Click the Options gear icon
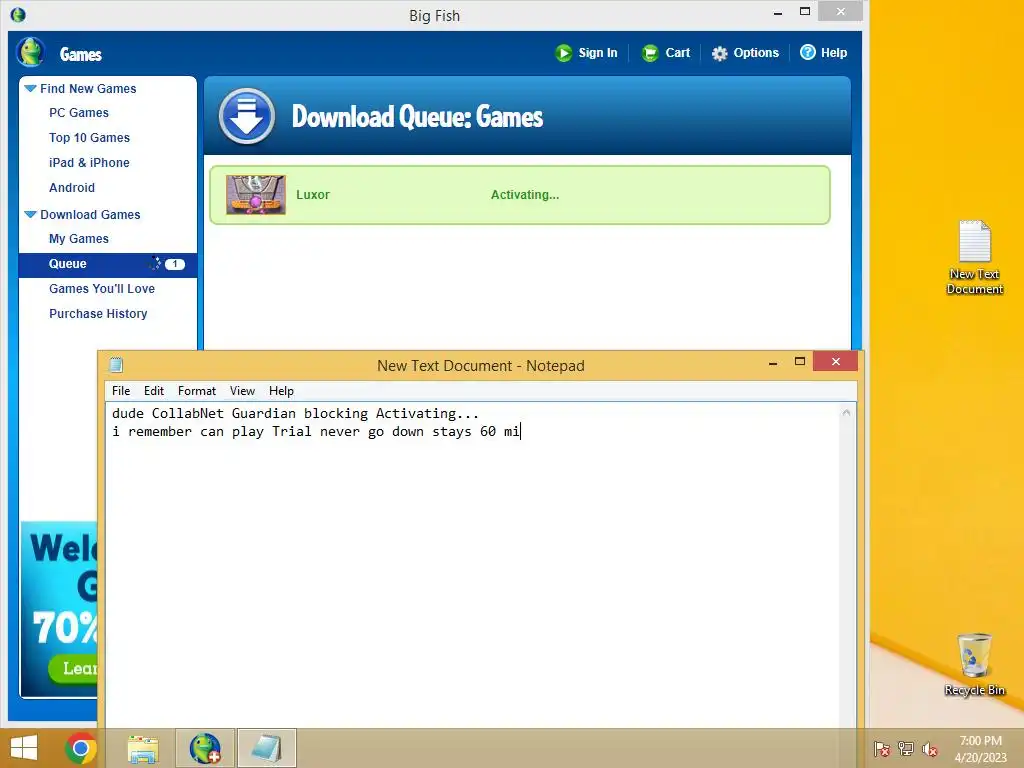The height and width of the screenshot is (768, 1024). click(720, 54)
